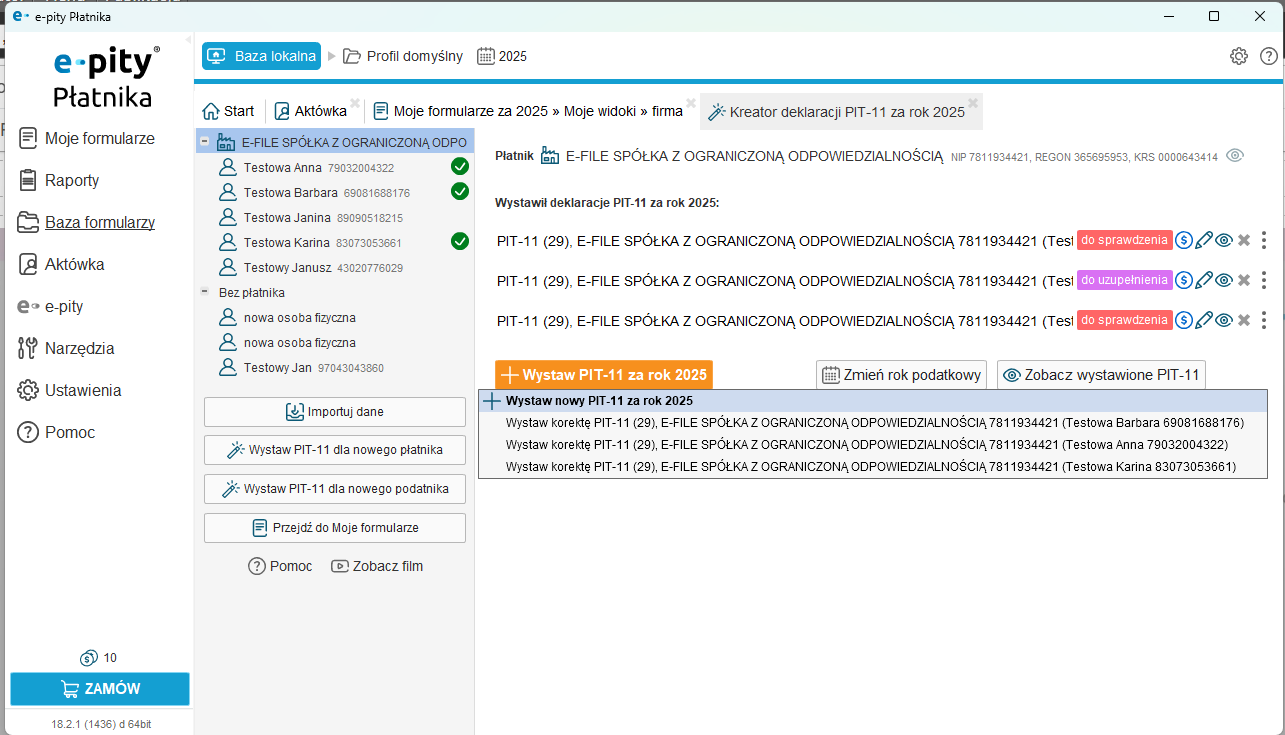Click the credits coin icon showing 10
Screen dimensions: 1285x735
(89, 658)
